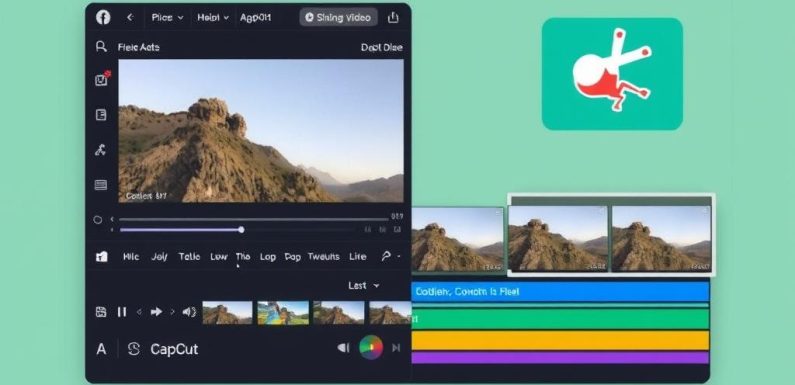
Task: Click the skip-back icon near color wheel
Action: [344, 347]
